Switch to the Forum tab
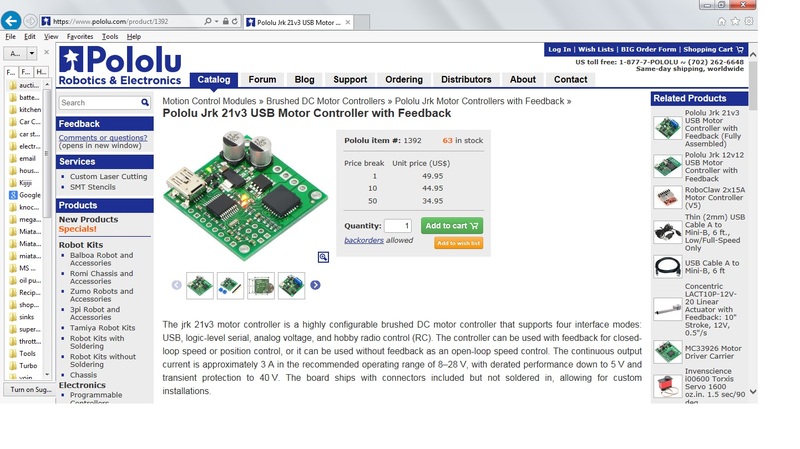Image resolution: width=800 pixels, height=449 pixels. (262, 80)
